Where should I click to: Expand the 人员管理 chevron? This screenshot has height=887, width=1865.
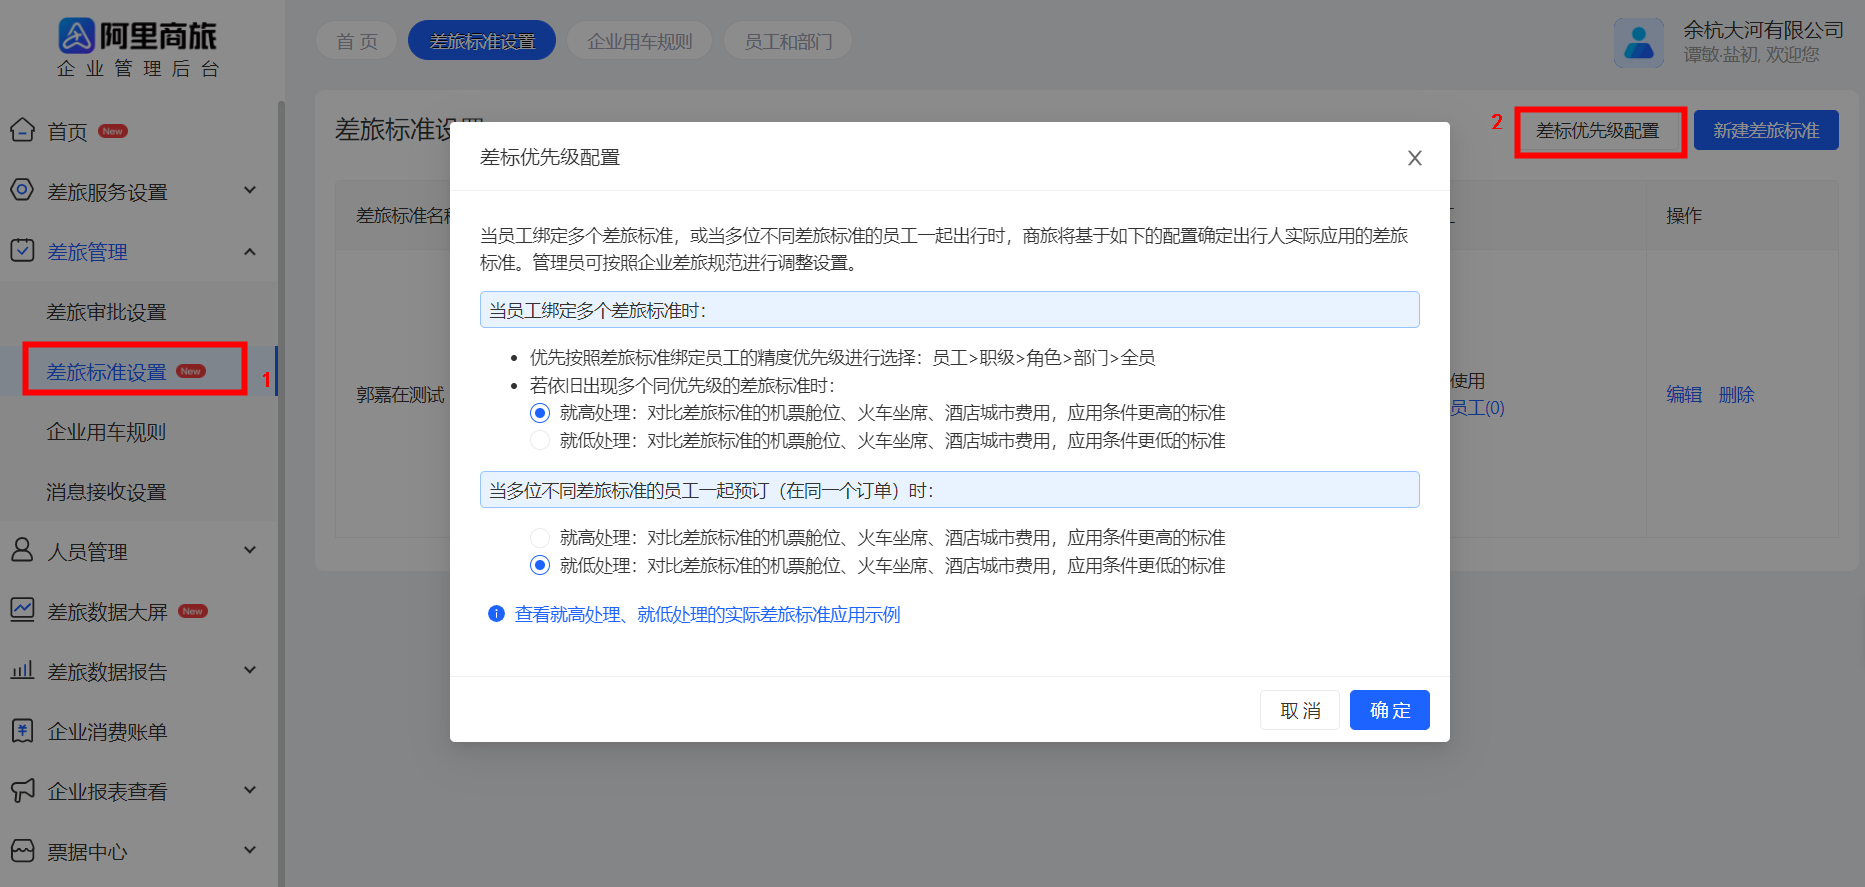coord(250,550)
